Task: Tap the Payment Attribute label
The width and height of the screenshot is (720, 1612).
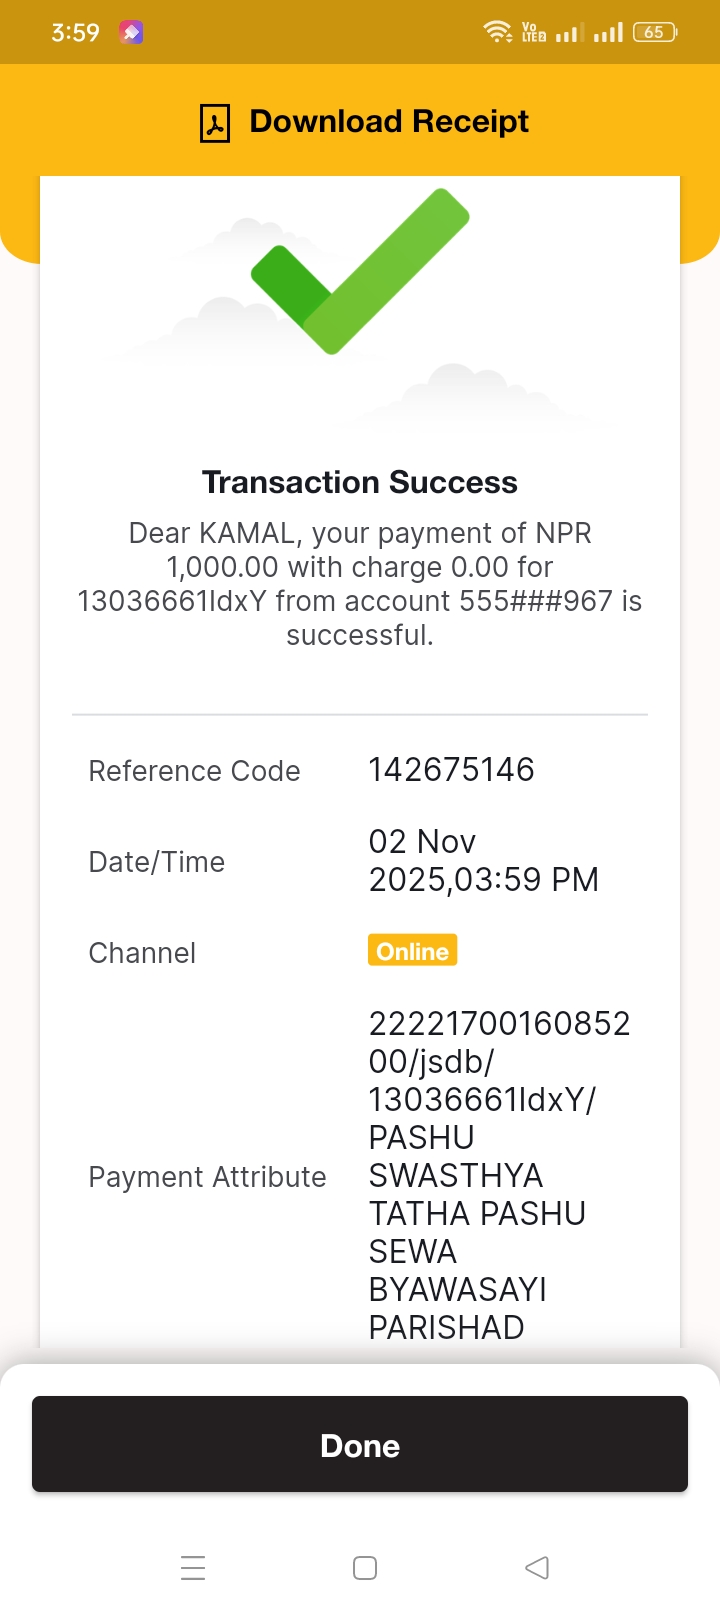Action: coord(207,1176)
